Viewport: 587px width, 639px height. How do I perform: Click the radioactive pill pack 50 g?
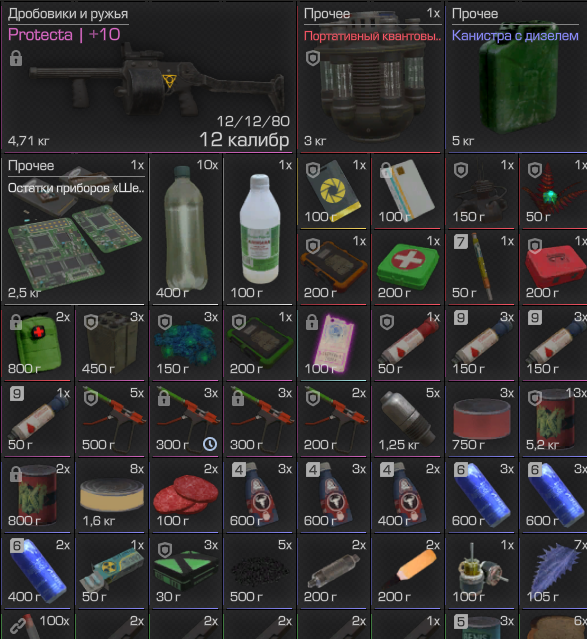pyautogui.click(x=112, y=571)
